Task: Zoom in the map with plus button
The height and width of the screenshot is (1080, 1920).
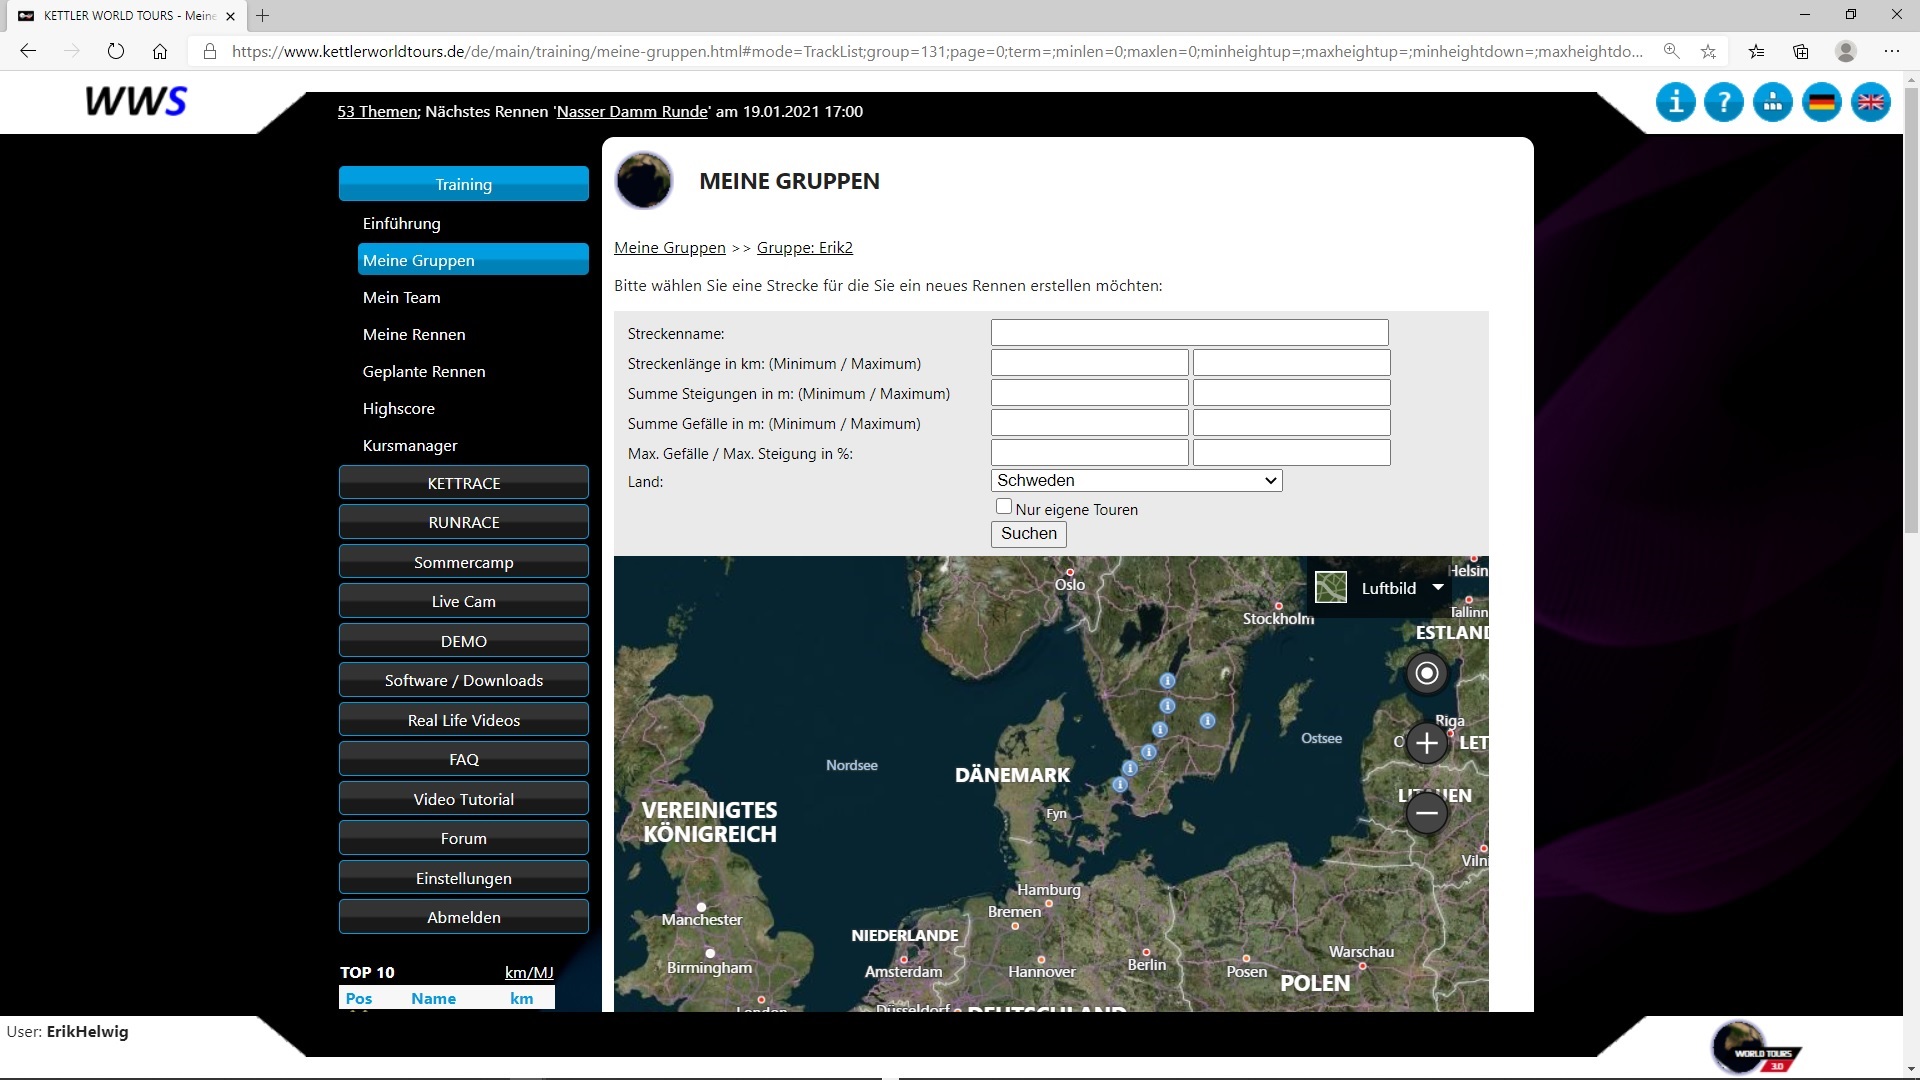Action: tap(1427, 743)
